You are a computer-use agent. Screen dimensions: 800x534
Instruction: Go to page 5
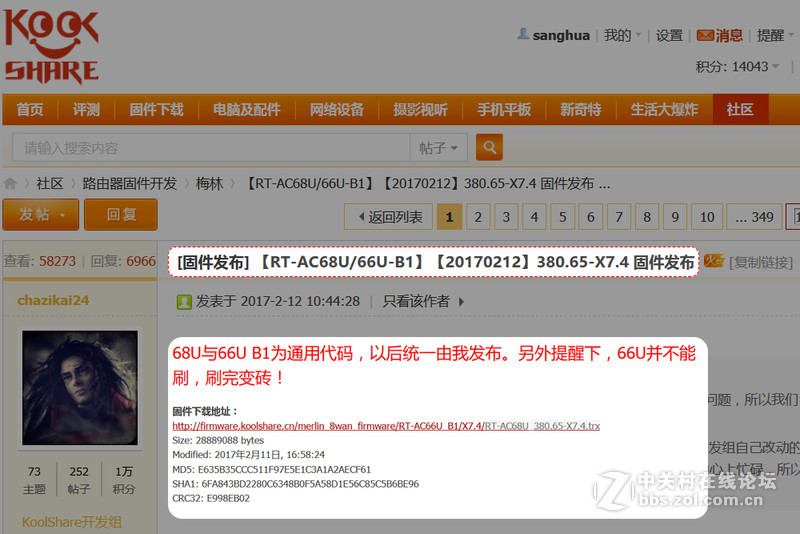pos(562,217)
